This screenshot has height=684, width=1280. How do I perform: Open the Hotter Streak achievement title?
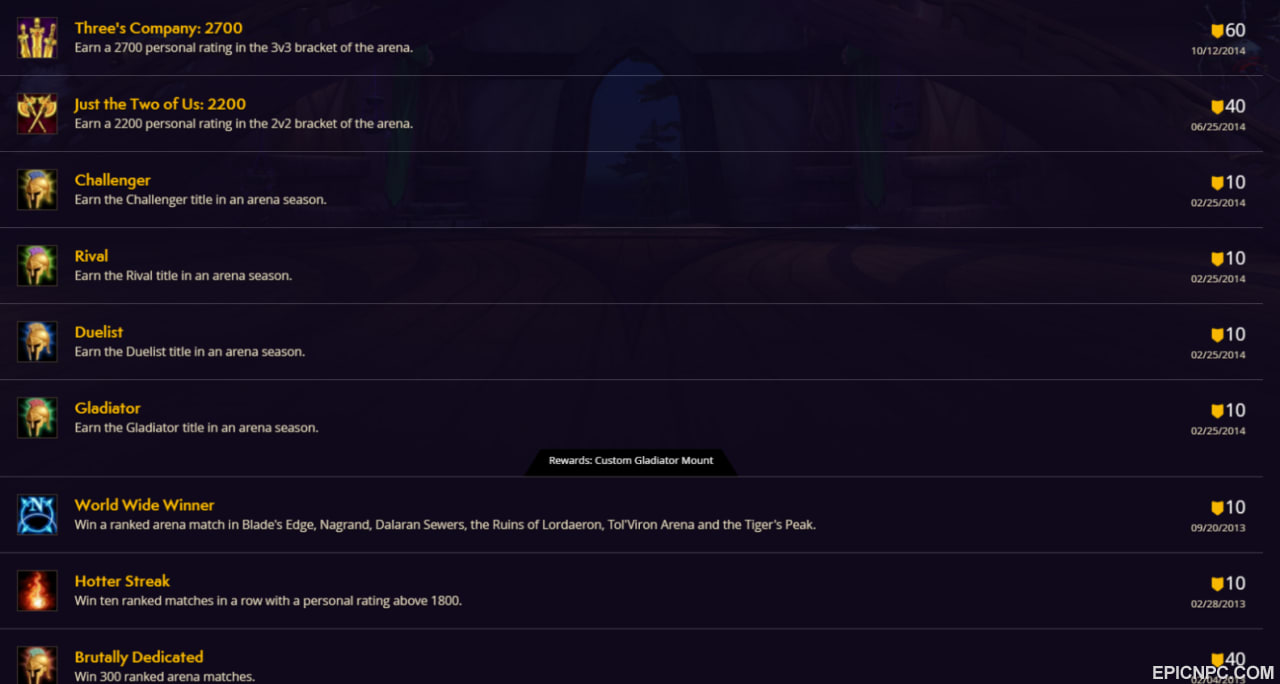point(122,581)
